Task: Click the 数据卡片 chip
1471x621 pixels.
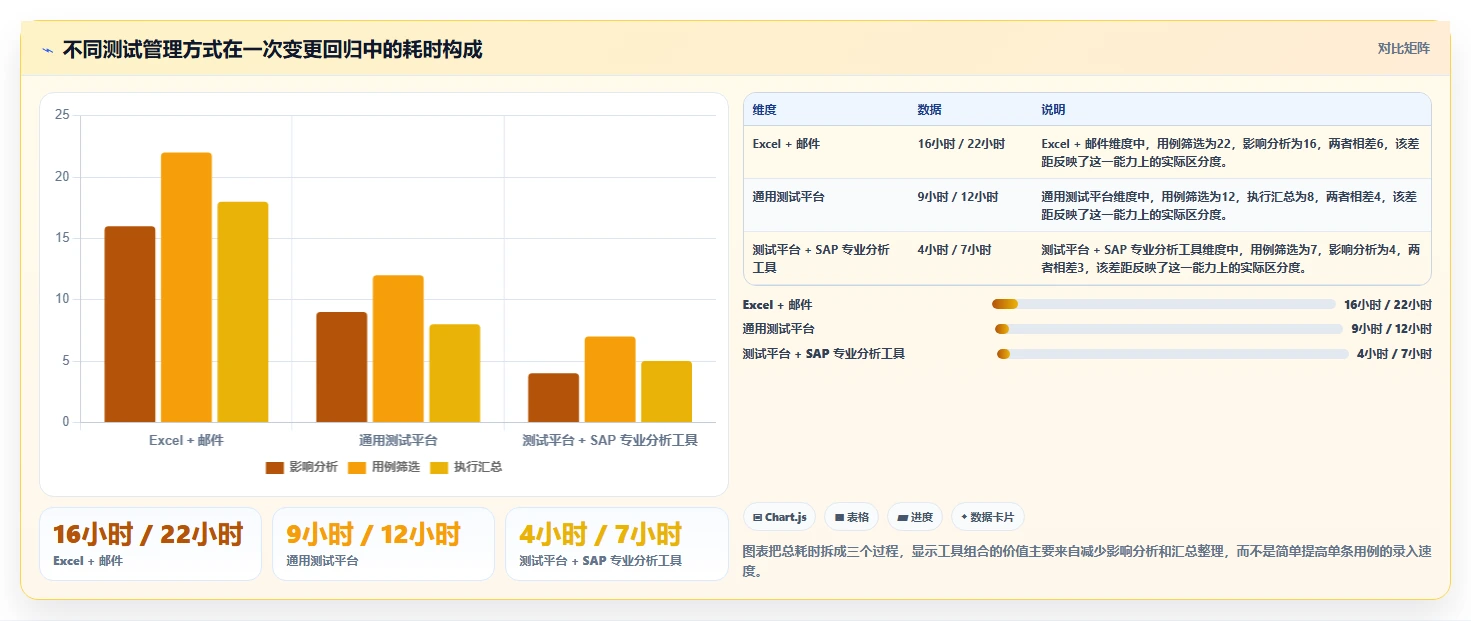Action: pos(987,517)
